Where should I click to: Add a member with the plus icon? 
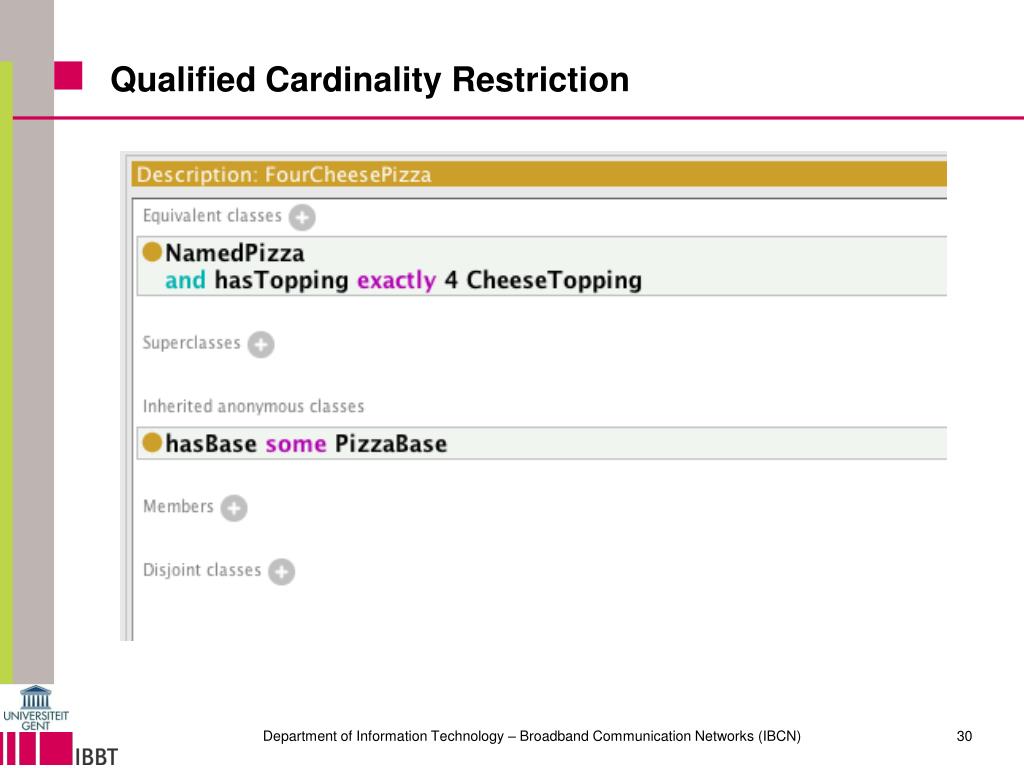coord(234,508)
